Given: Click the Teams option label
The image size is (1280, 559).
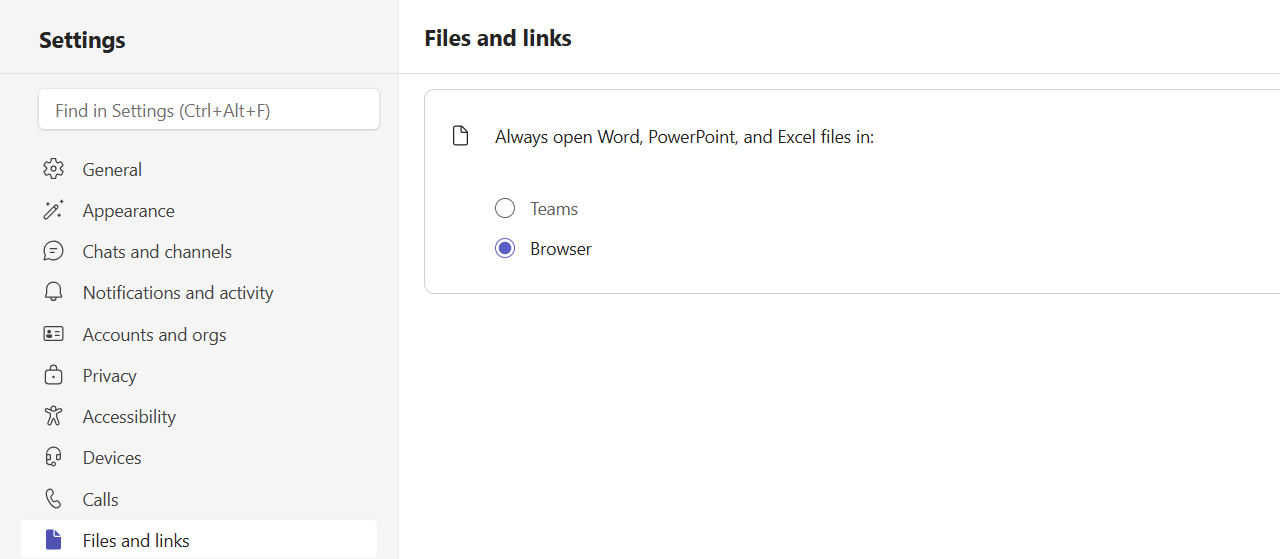Looking at the screenshot, I should point(554,208).
